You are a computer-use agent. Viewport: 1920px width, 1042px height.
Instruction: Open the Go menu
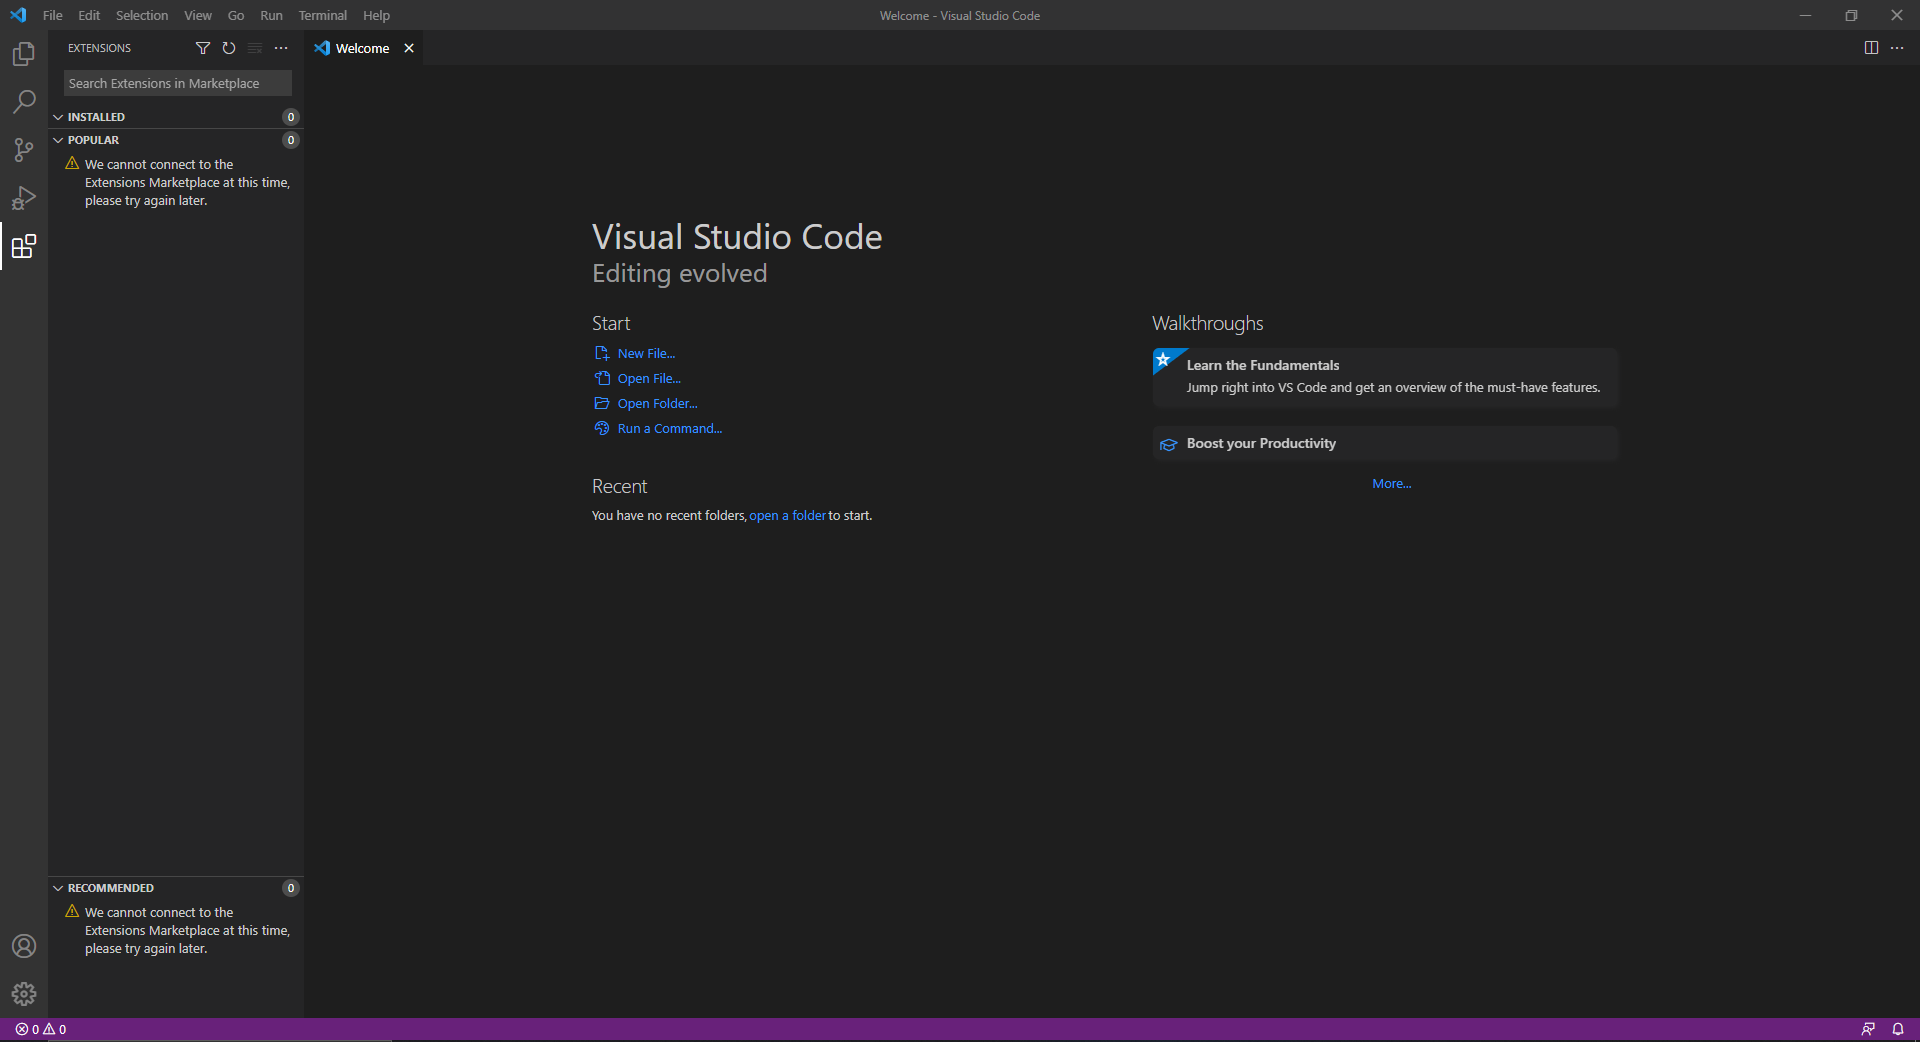(236, 15)
